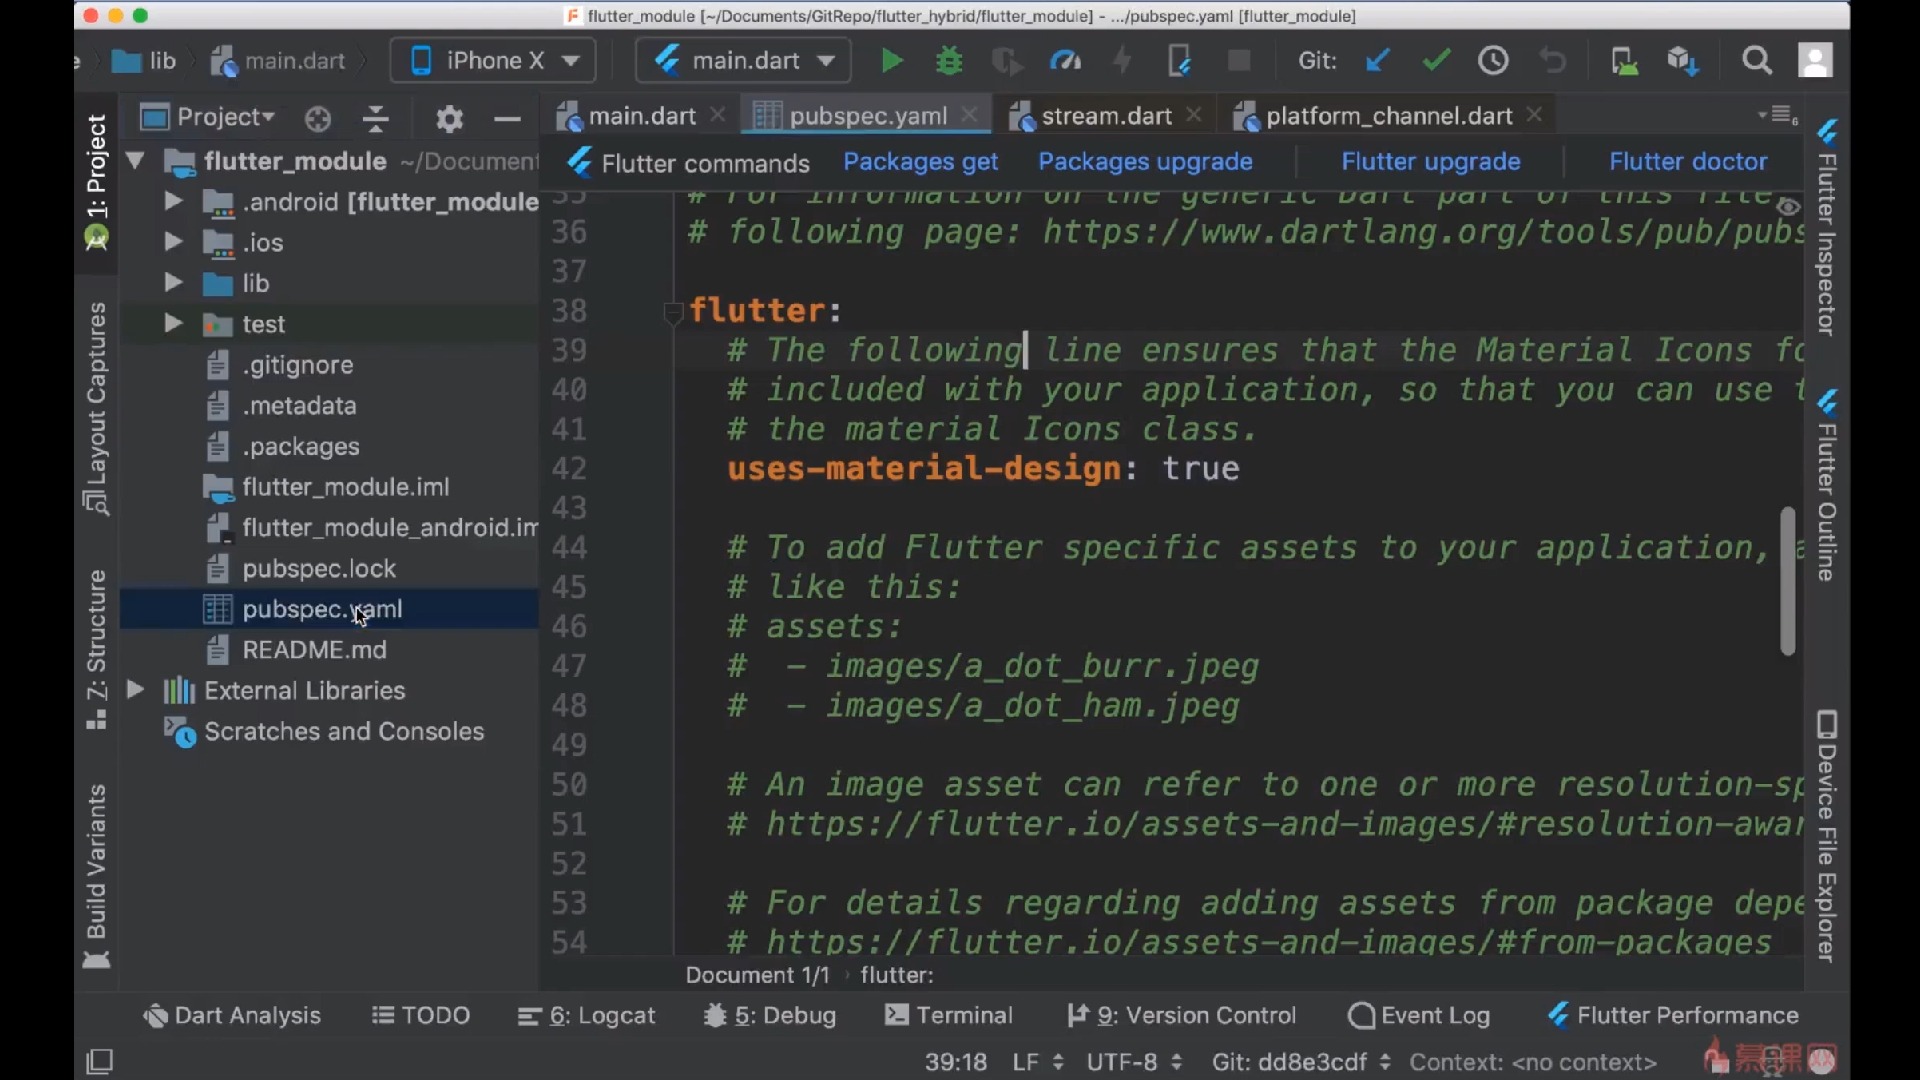Open main.dart run configuration dropdown
1920x1080 pixels.
pyautogui.click(x=743, y=61)
